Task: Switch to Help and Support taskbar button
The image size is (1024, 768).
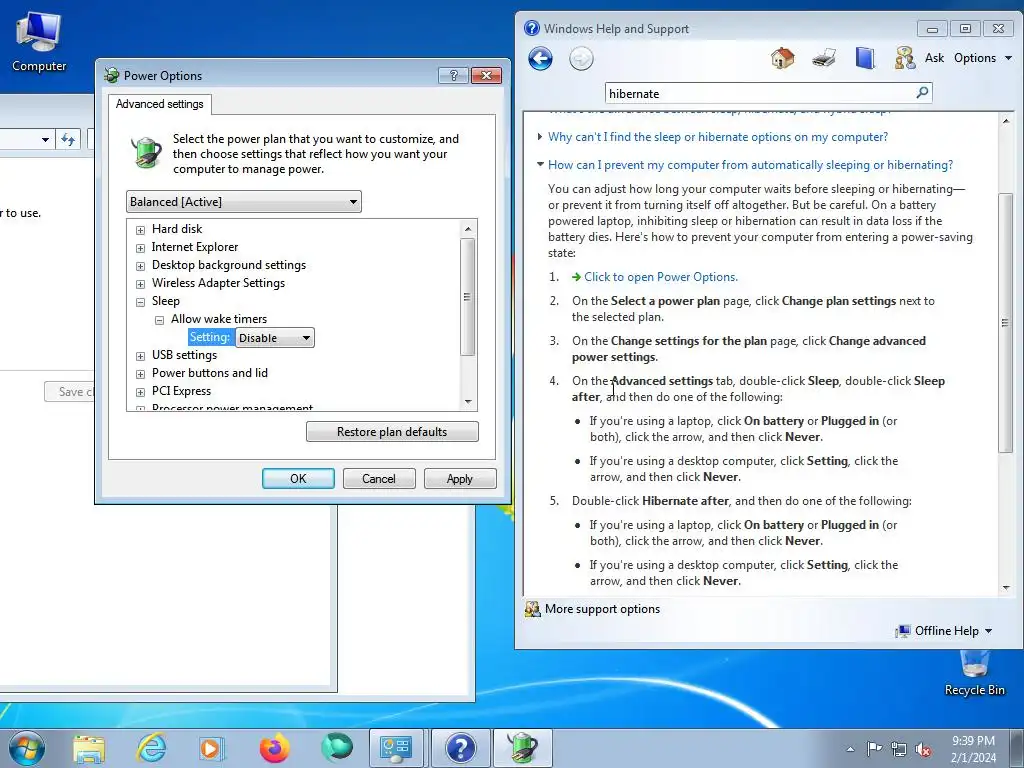Action: point(460,748)
